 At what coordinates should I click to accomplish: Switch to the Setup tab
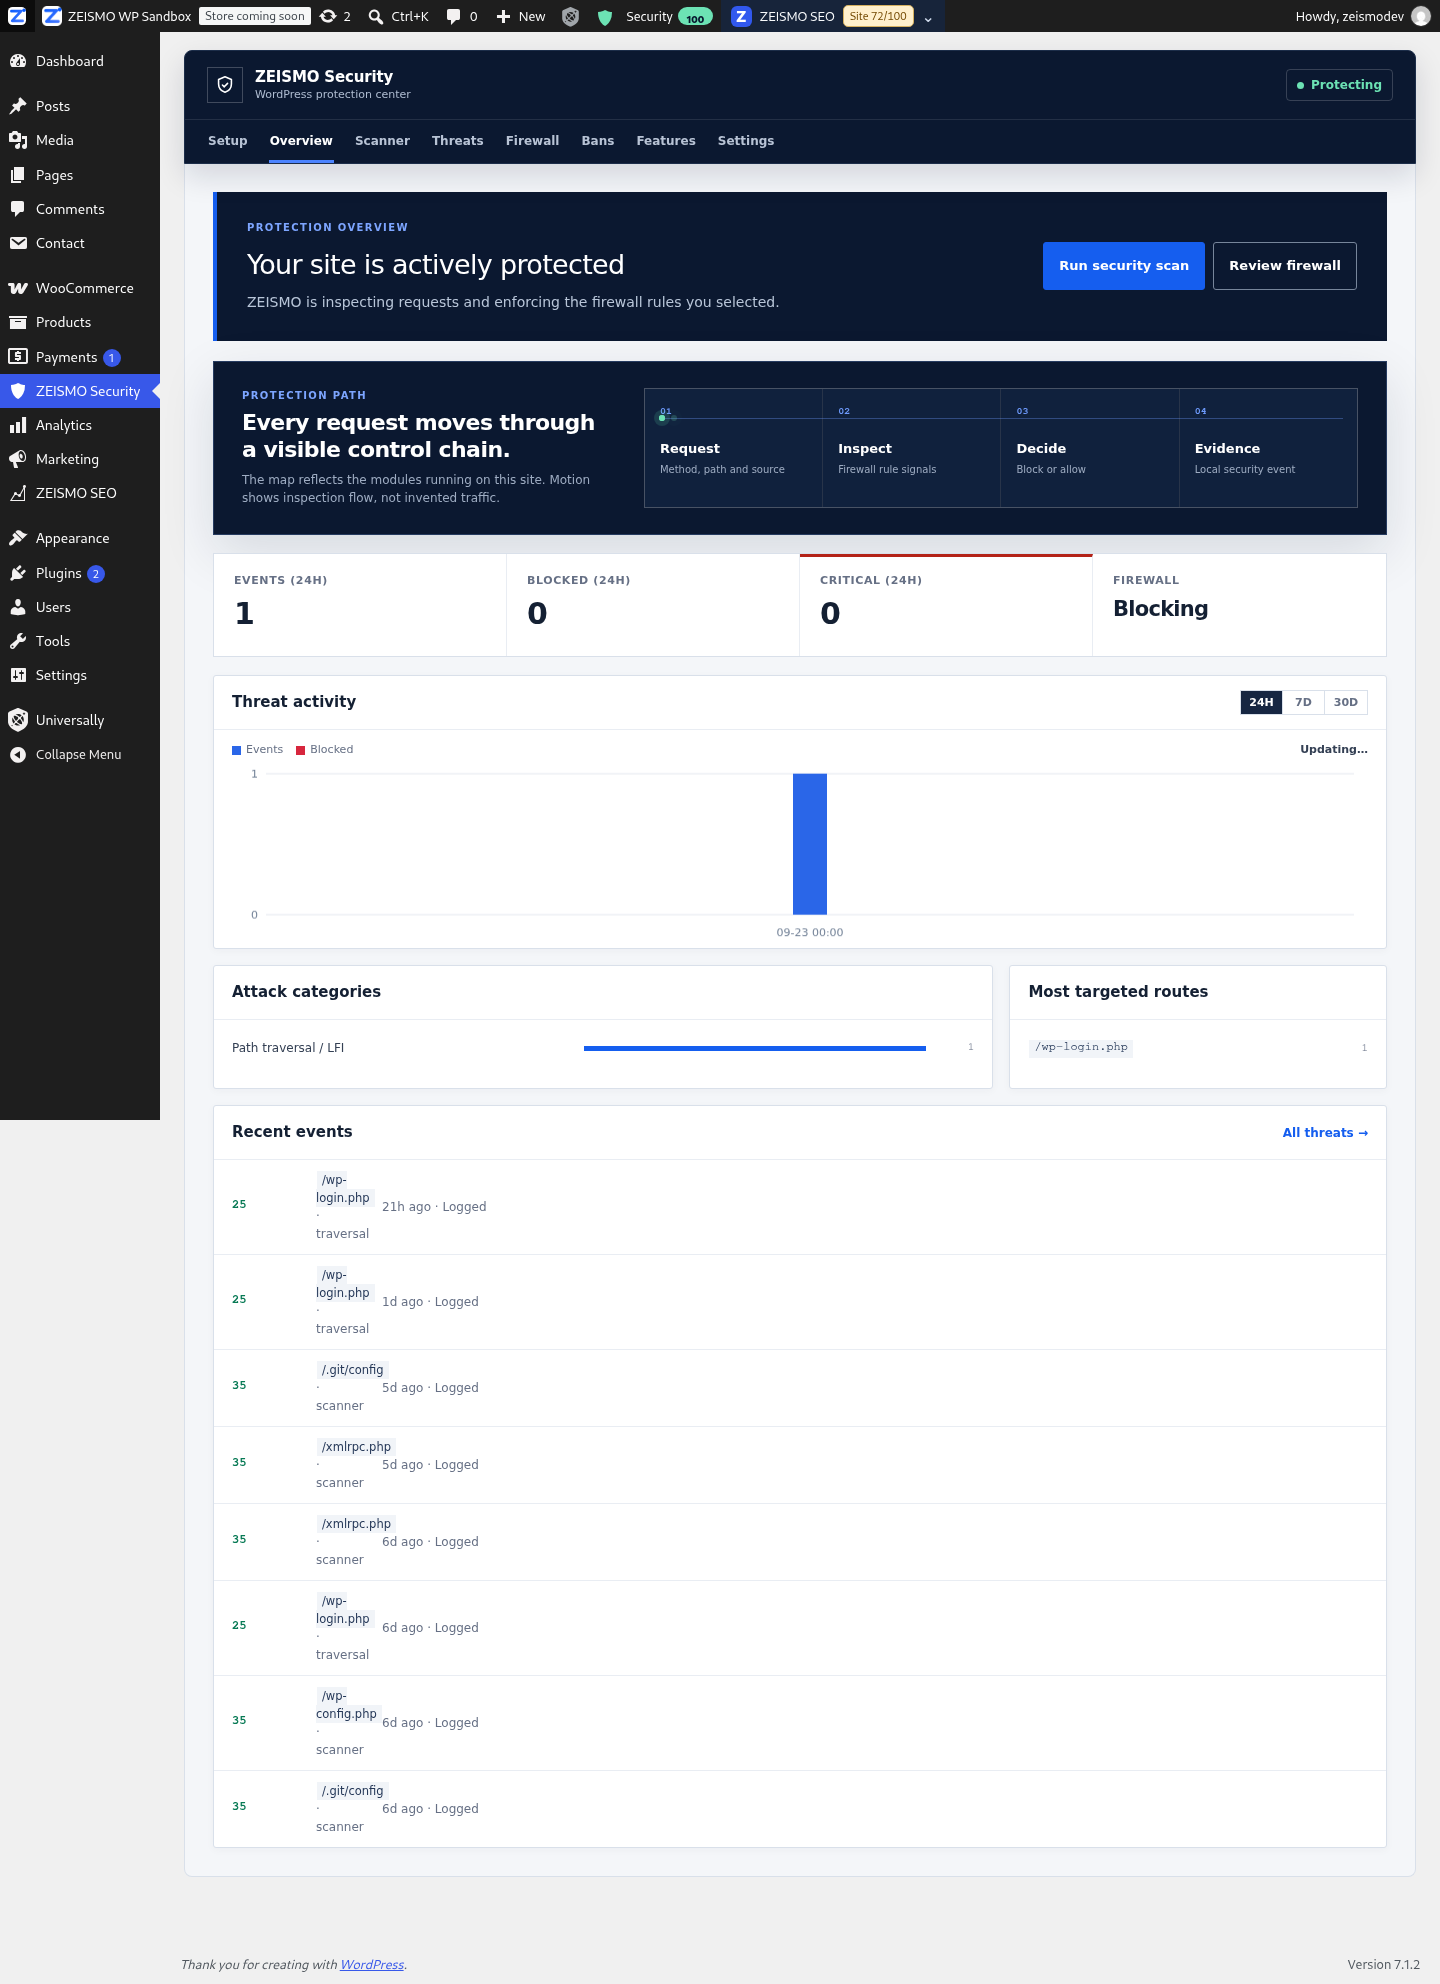228,141
